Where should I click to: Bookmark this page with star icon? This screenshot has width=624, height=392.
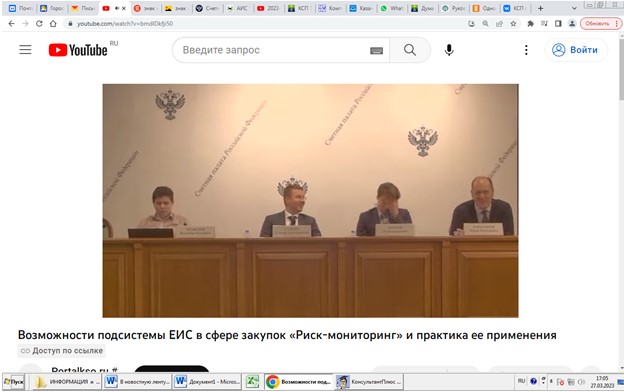tap(513, 23)
